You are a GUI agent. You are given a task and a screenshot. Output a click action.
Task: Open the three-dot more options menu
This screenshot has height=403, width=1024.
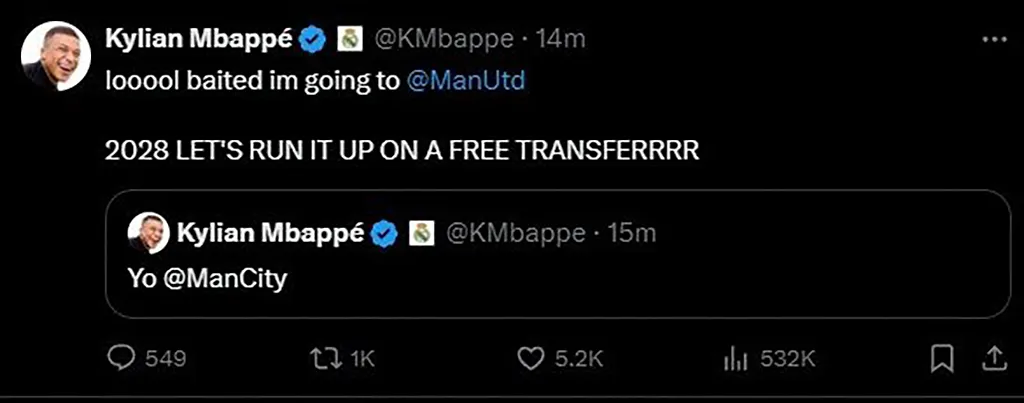click(994, 39)
